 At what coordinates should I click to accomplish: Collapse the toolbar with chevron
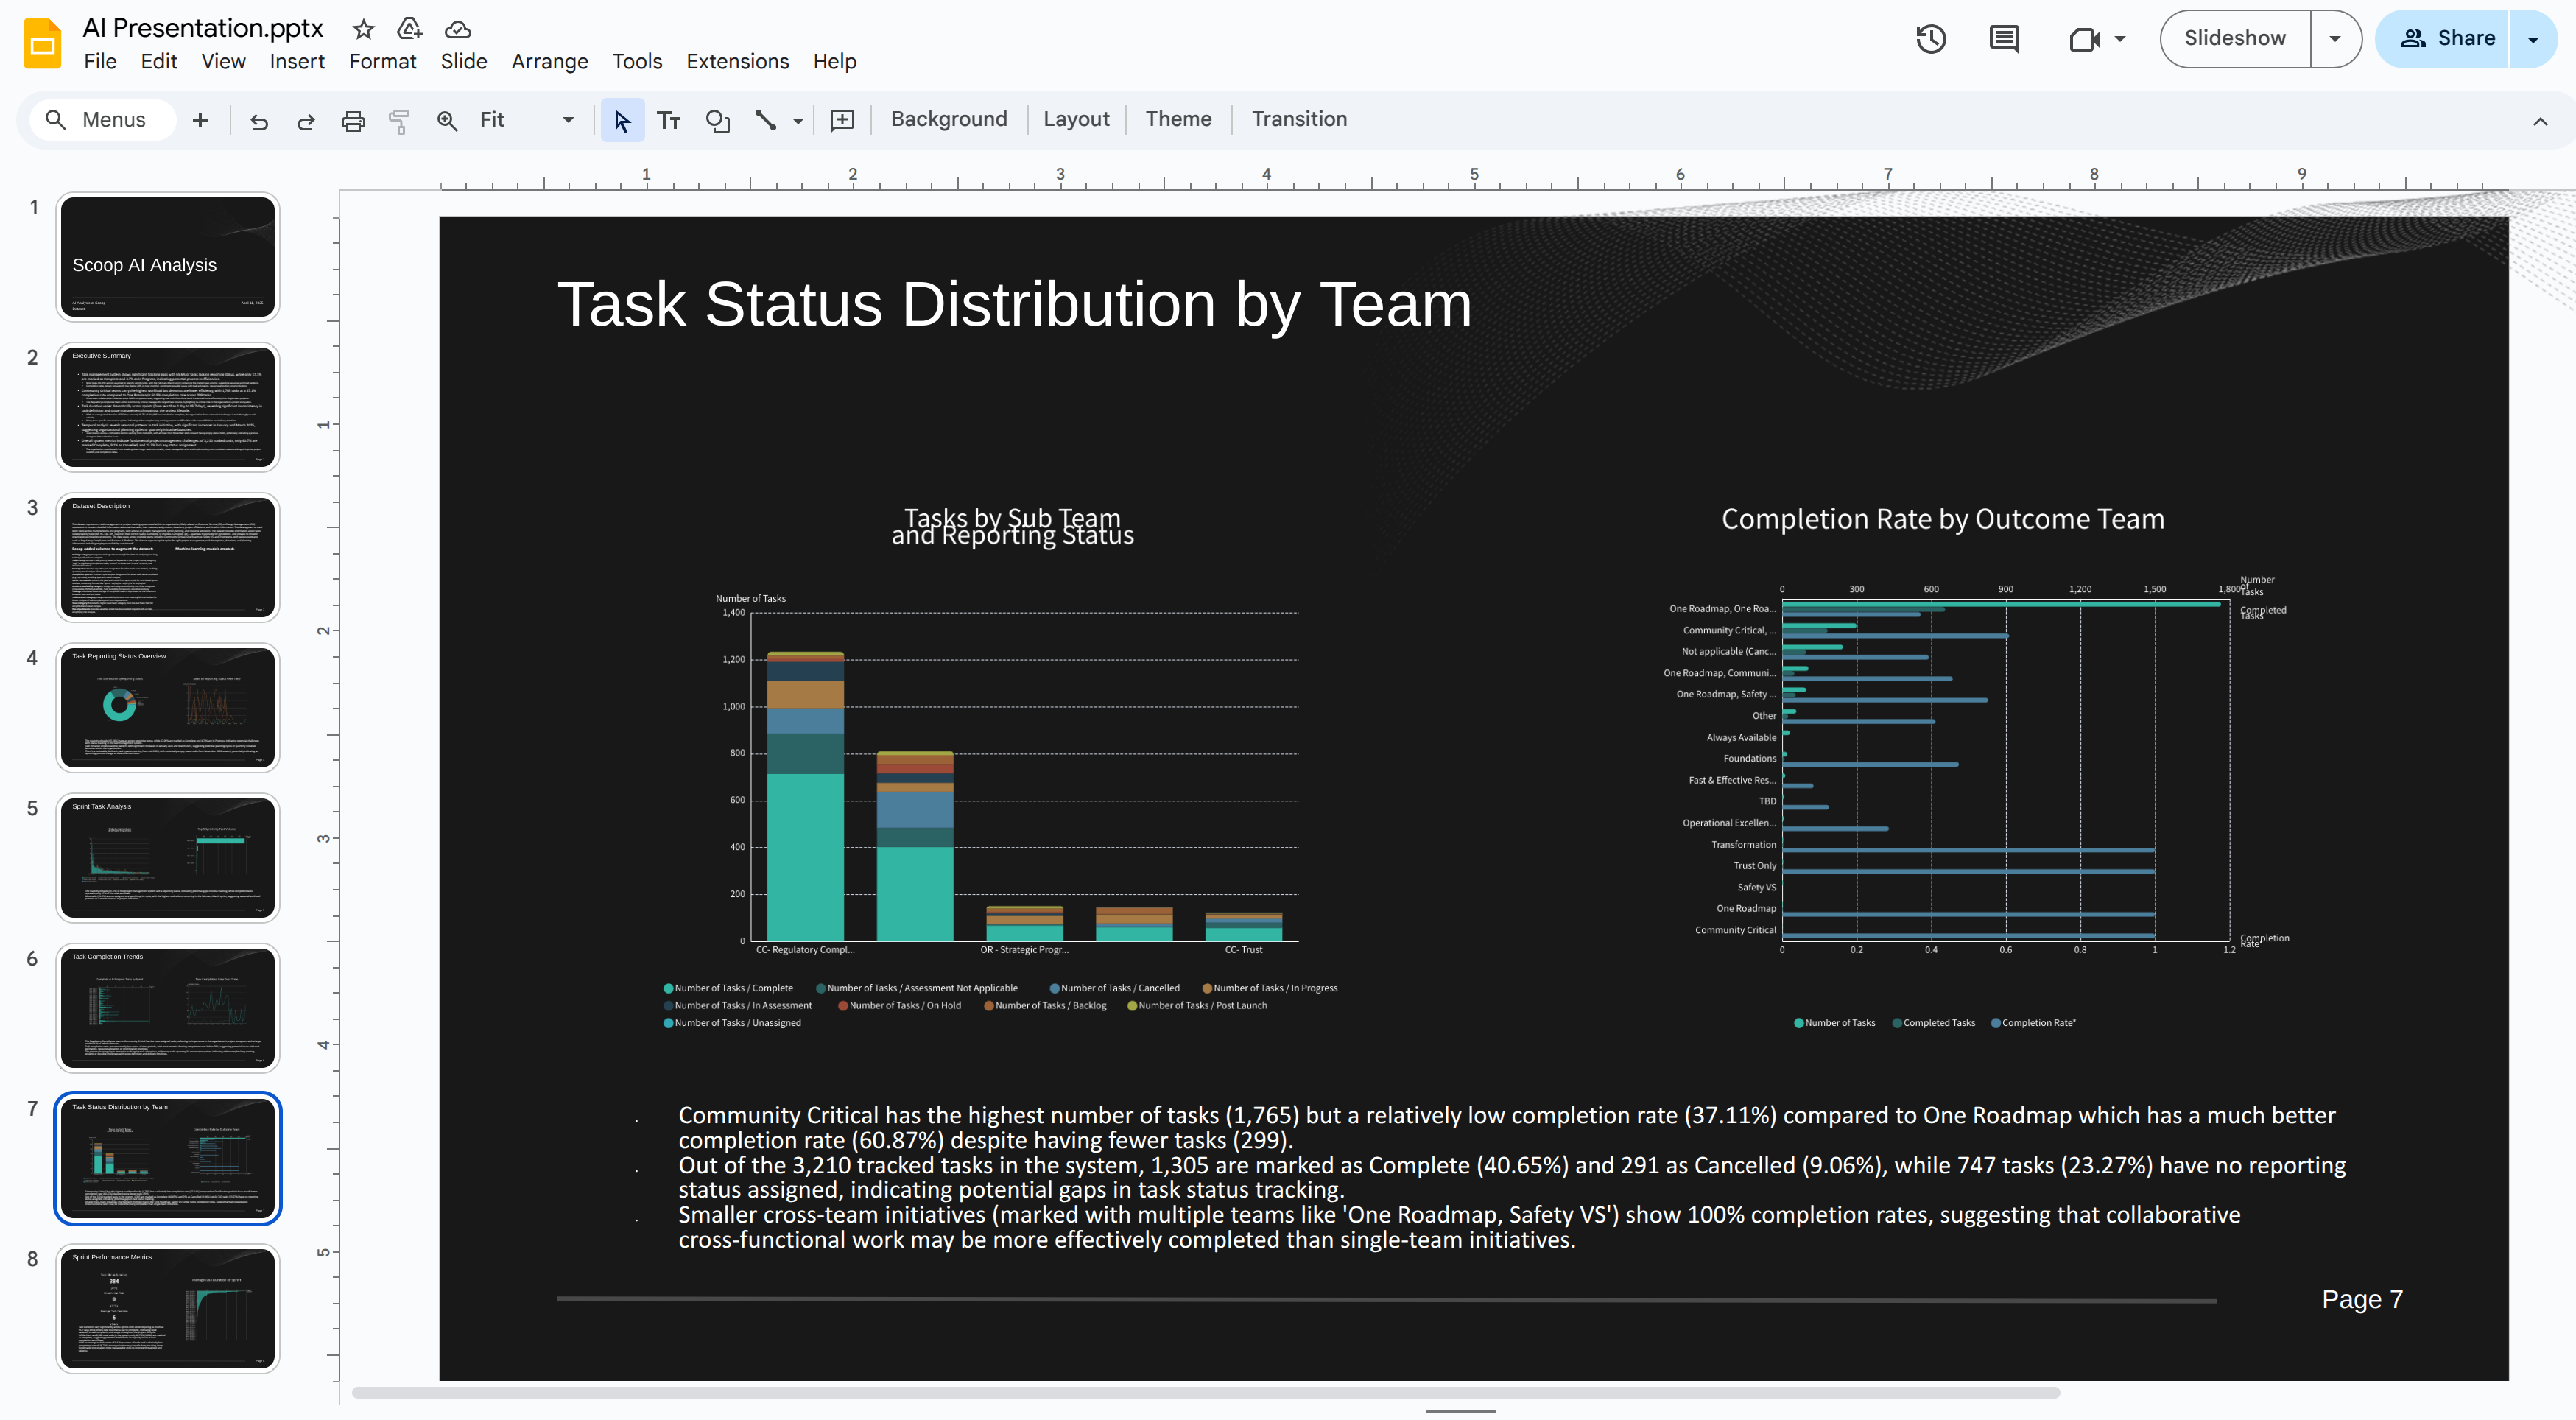pyautogui.click(x=2540, y=121)
